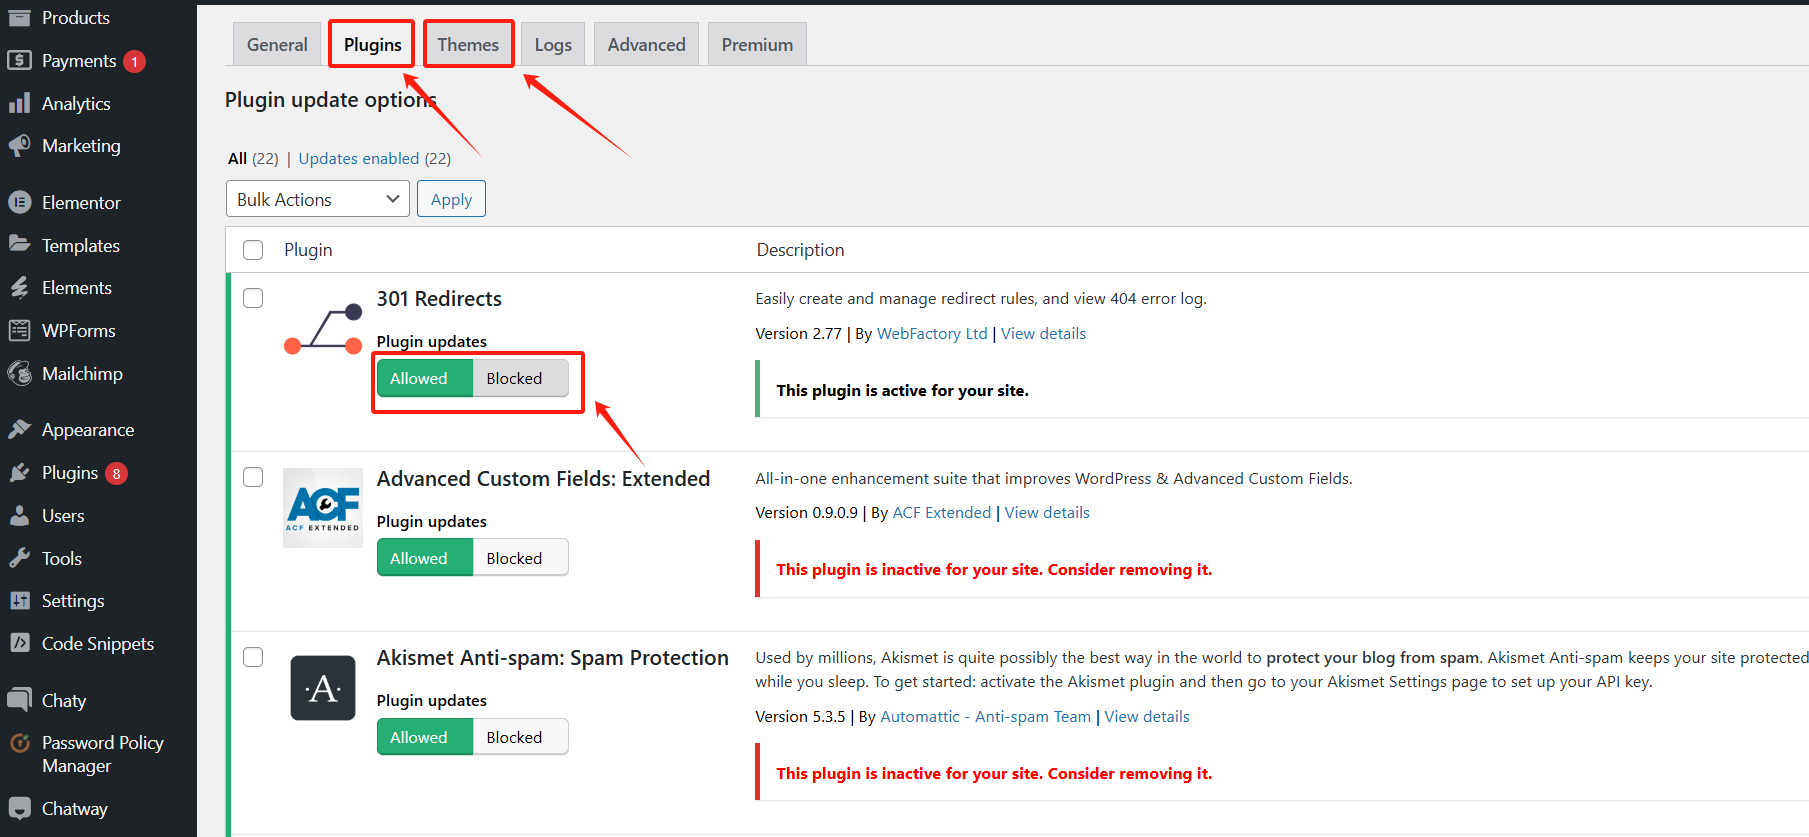The height and width of the screenshot is (837, 1809).
Task: Click the Tools wrench icon
Action: point(19,558)
